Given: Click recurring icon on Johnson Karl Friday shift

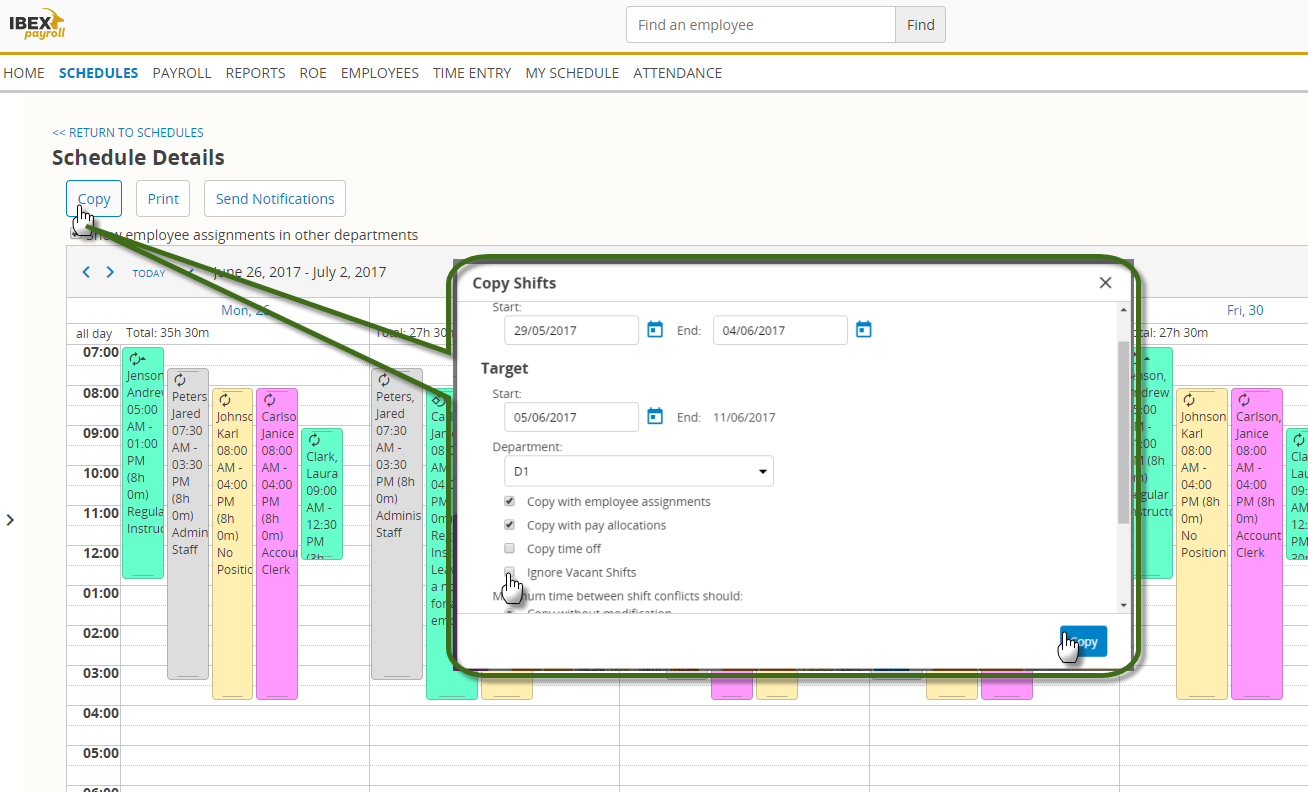Looking at the screenshot, I should coord(1189,399).
